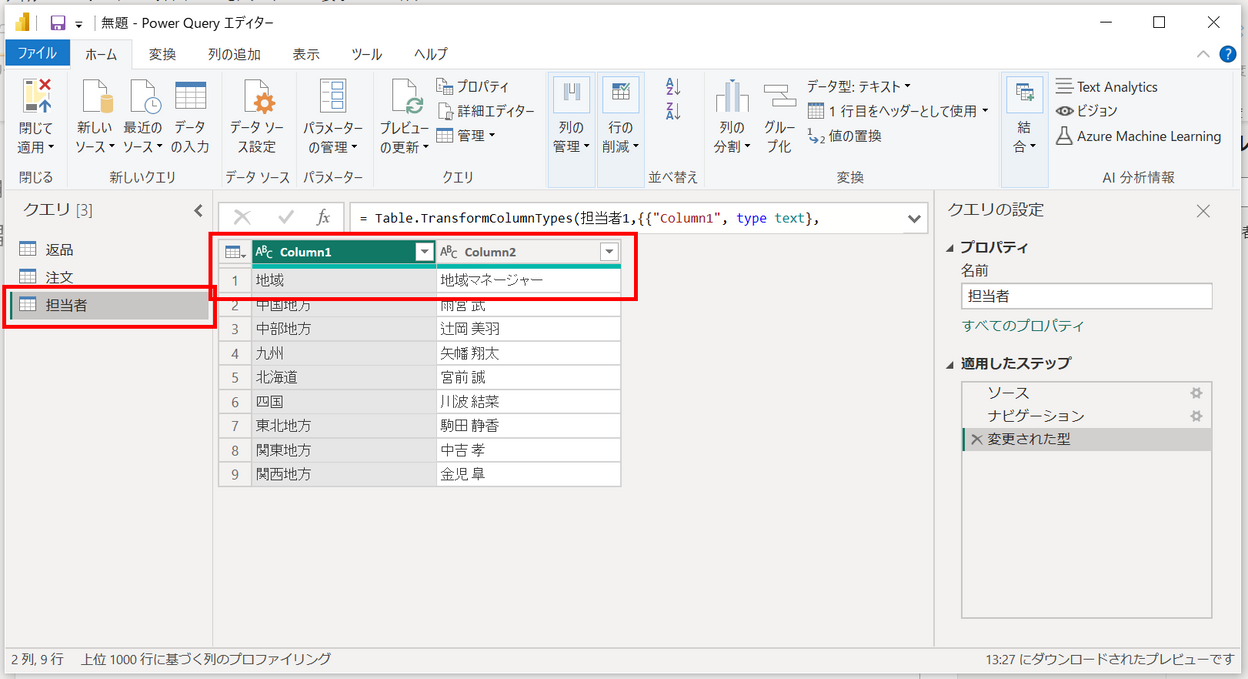1248x679 pixels.
Task: Expand the formula bar with the chevron
Action: (x=914, y=218)
